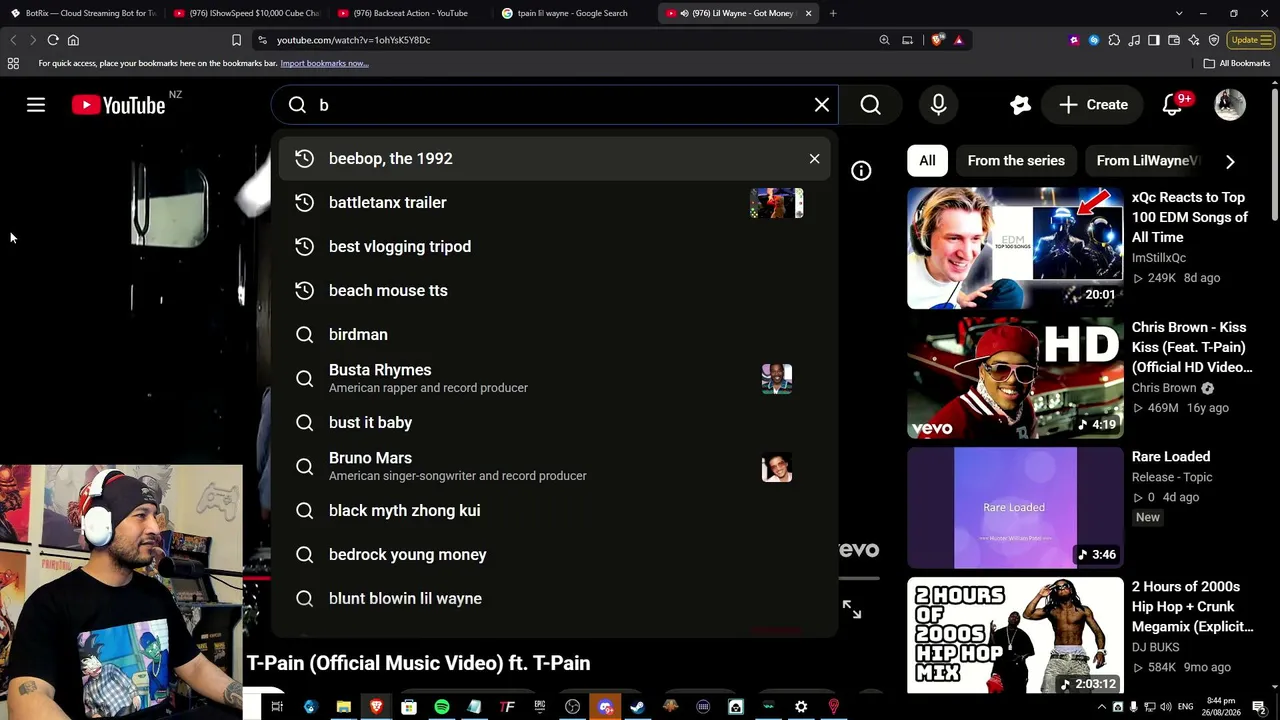The width and height of the screenshot is (1280, 720).
Task: Open the YouTube guide hamburger menu
Action: point(36,105)
